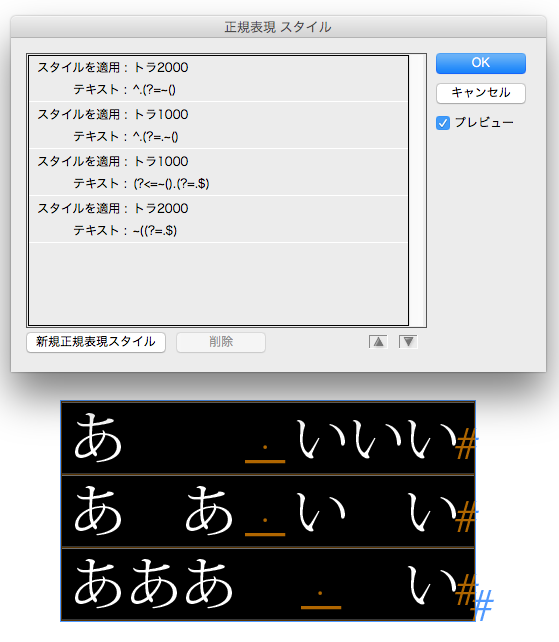559x642 pixels.
Task: Create a 新規正規表現スタイル
Action: point(96,342)
